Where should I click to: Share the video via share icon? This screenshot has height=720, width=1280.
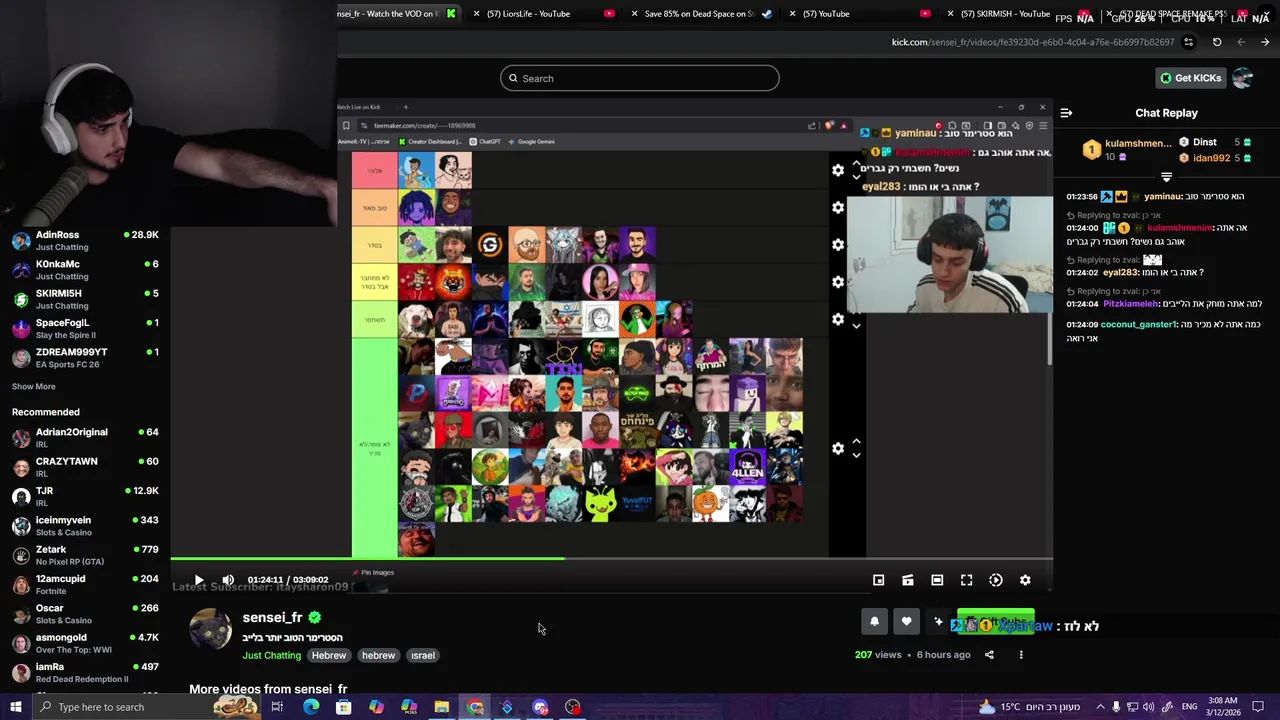989,655
